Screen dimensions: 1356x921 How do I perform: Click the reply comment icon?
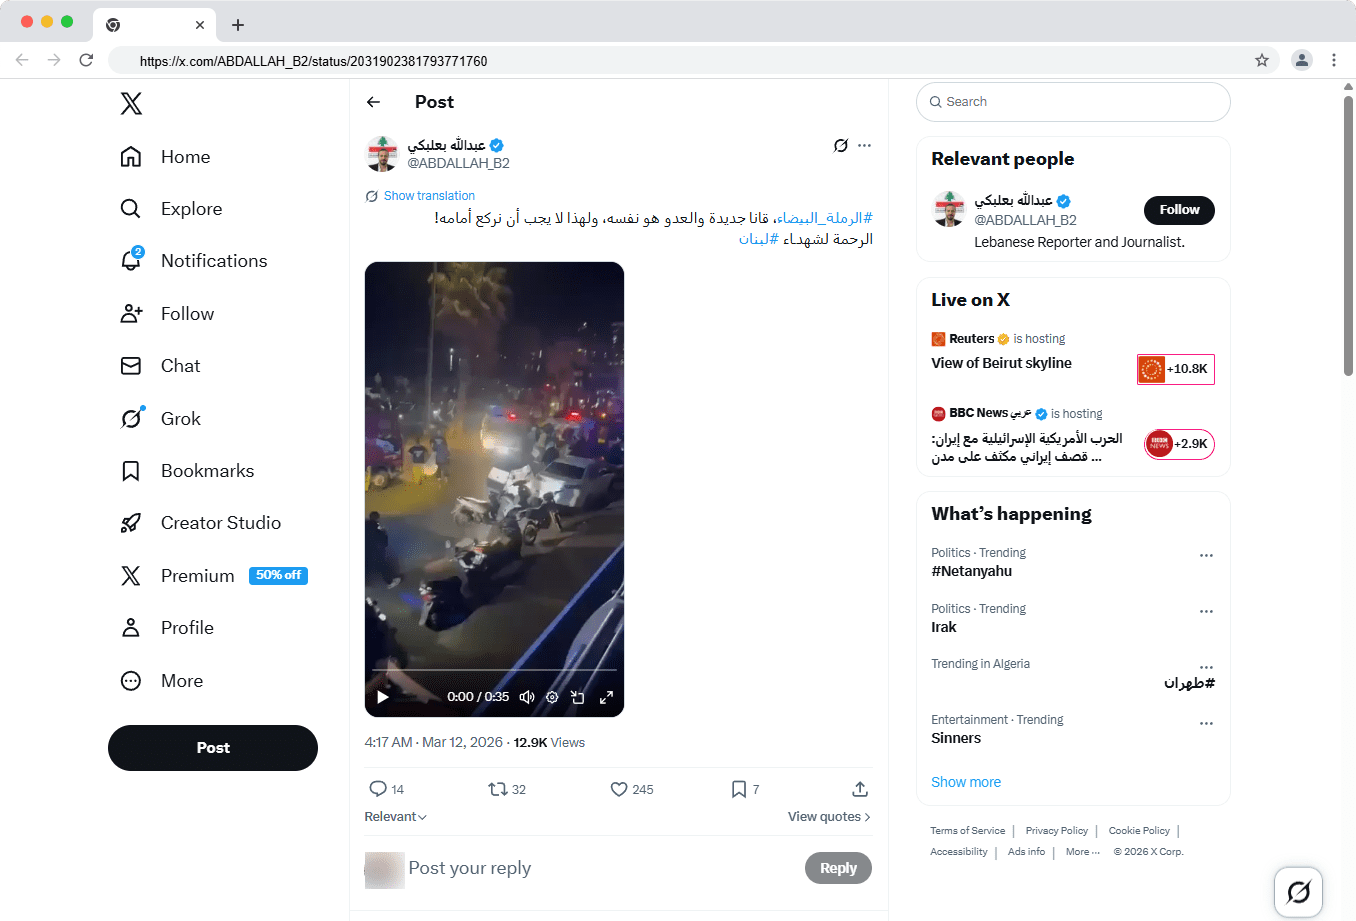coord(378,789)
